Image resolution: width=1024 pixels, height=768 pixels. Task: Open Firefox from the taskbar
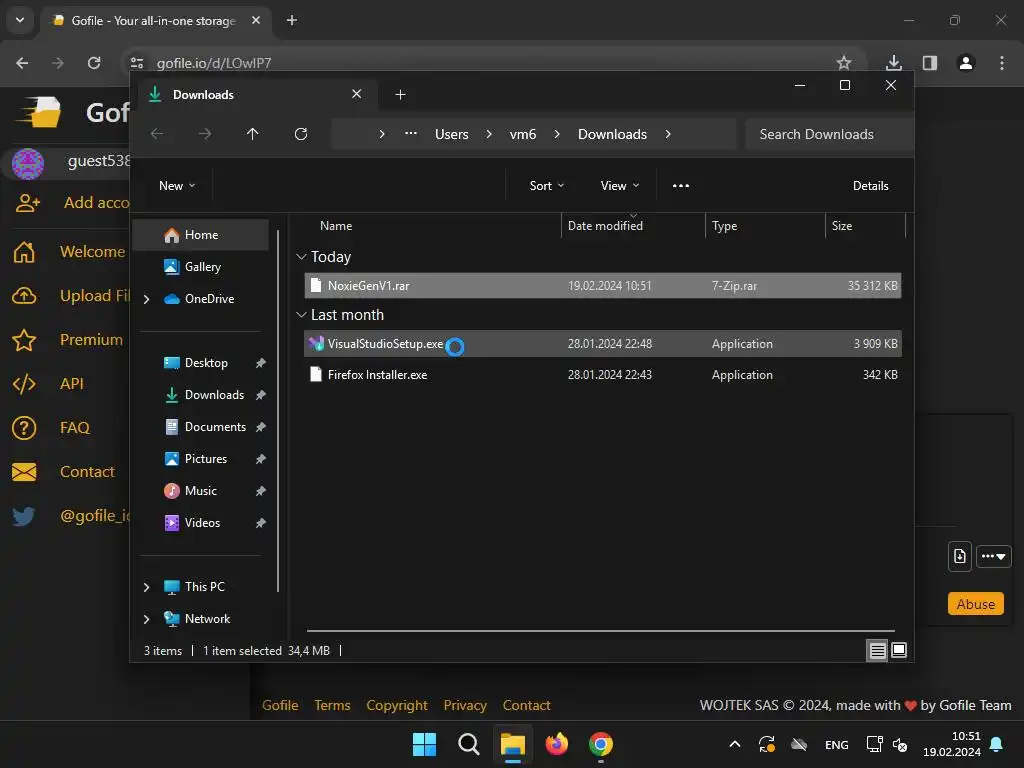pyautogui.click(x=556, y=744)
